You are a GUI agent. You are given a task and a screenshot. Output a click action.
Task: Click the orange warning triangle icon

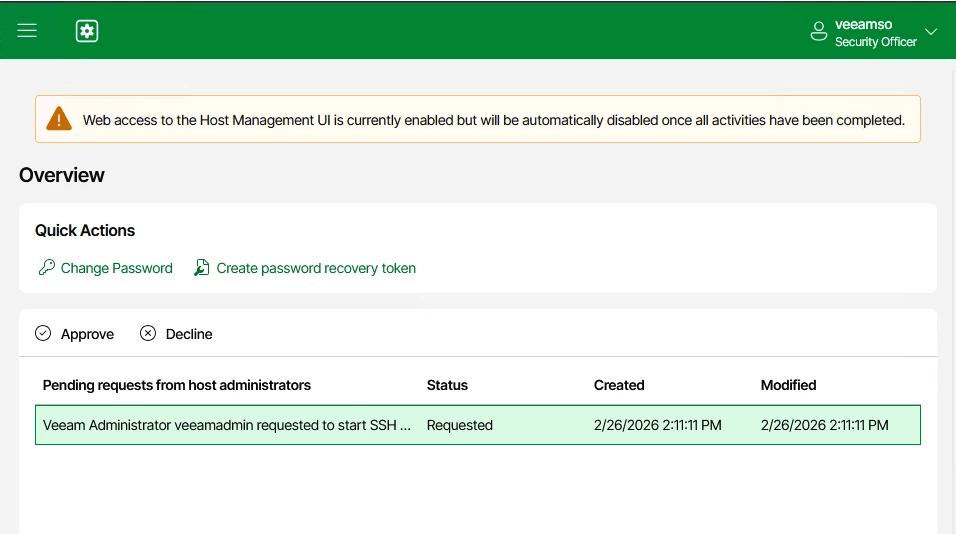click(59, 119)
